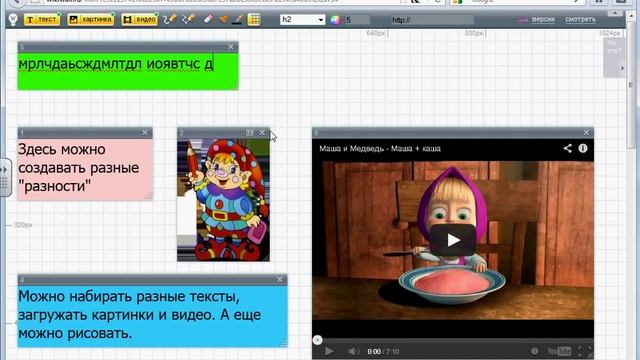The height and width of the screenshot is (360, 640).
Task: Click text 'Здесь можно создавать разные'
Action: coord(78,158)
